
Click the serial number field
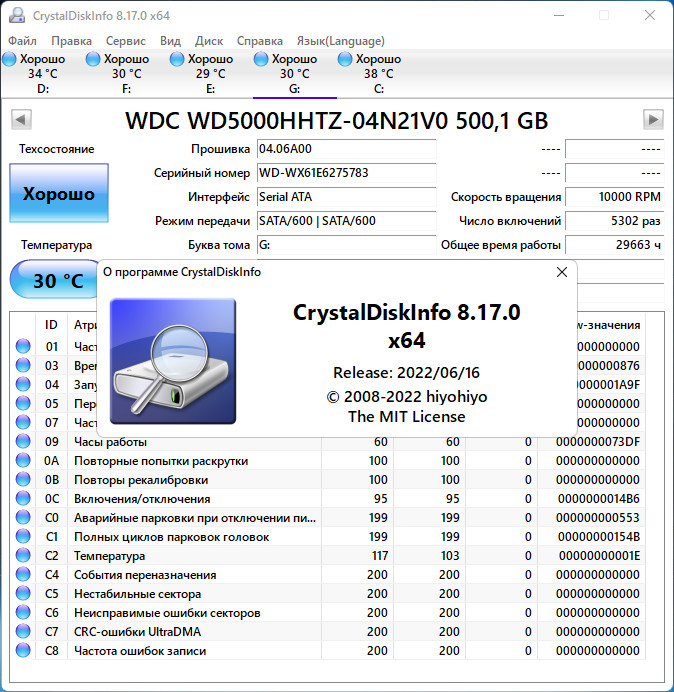coord(346,173)
